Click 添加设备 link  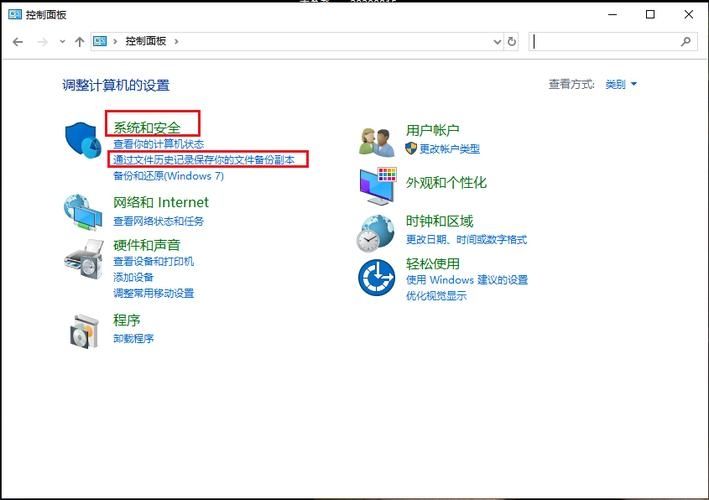coord(133,277)
